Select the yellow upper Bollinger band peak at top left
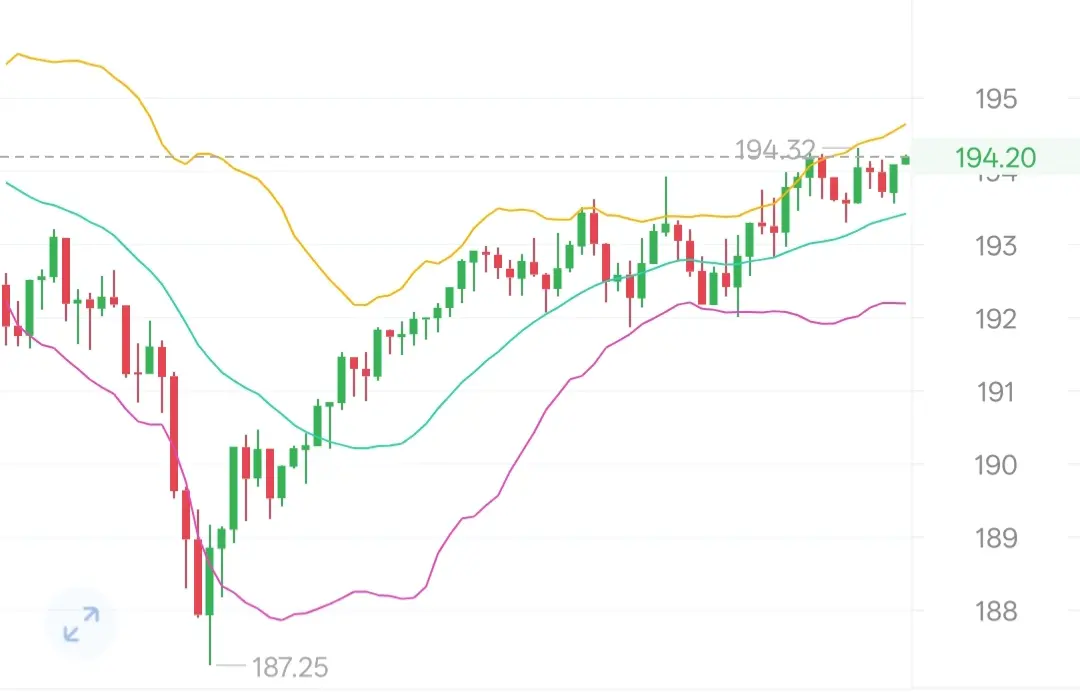This screenshot has width=1080, height=692. point(17,54)
